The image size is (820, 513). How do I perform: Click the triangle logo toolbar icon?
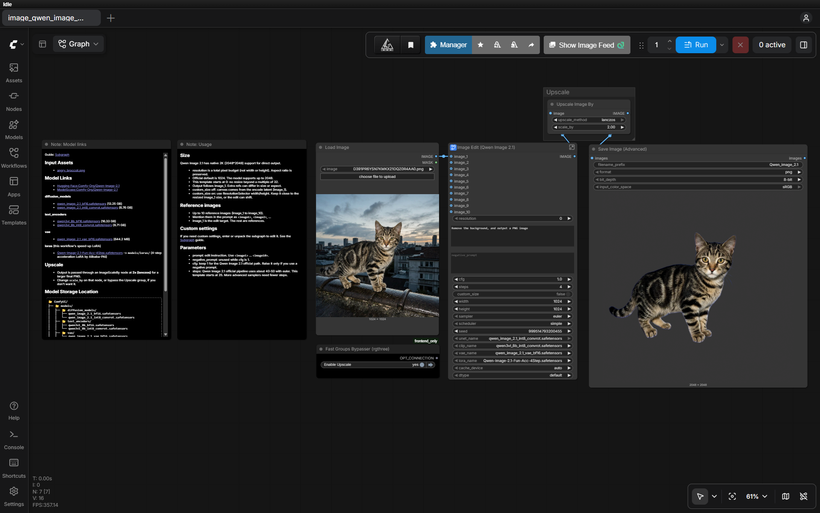point(387,45)
